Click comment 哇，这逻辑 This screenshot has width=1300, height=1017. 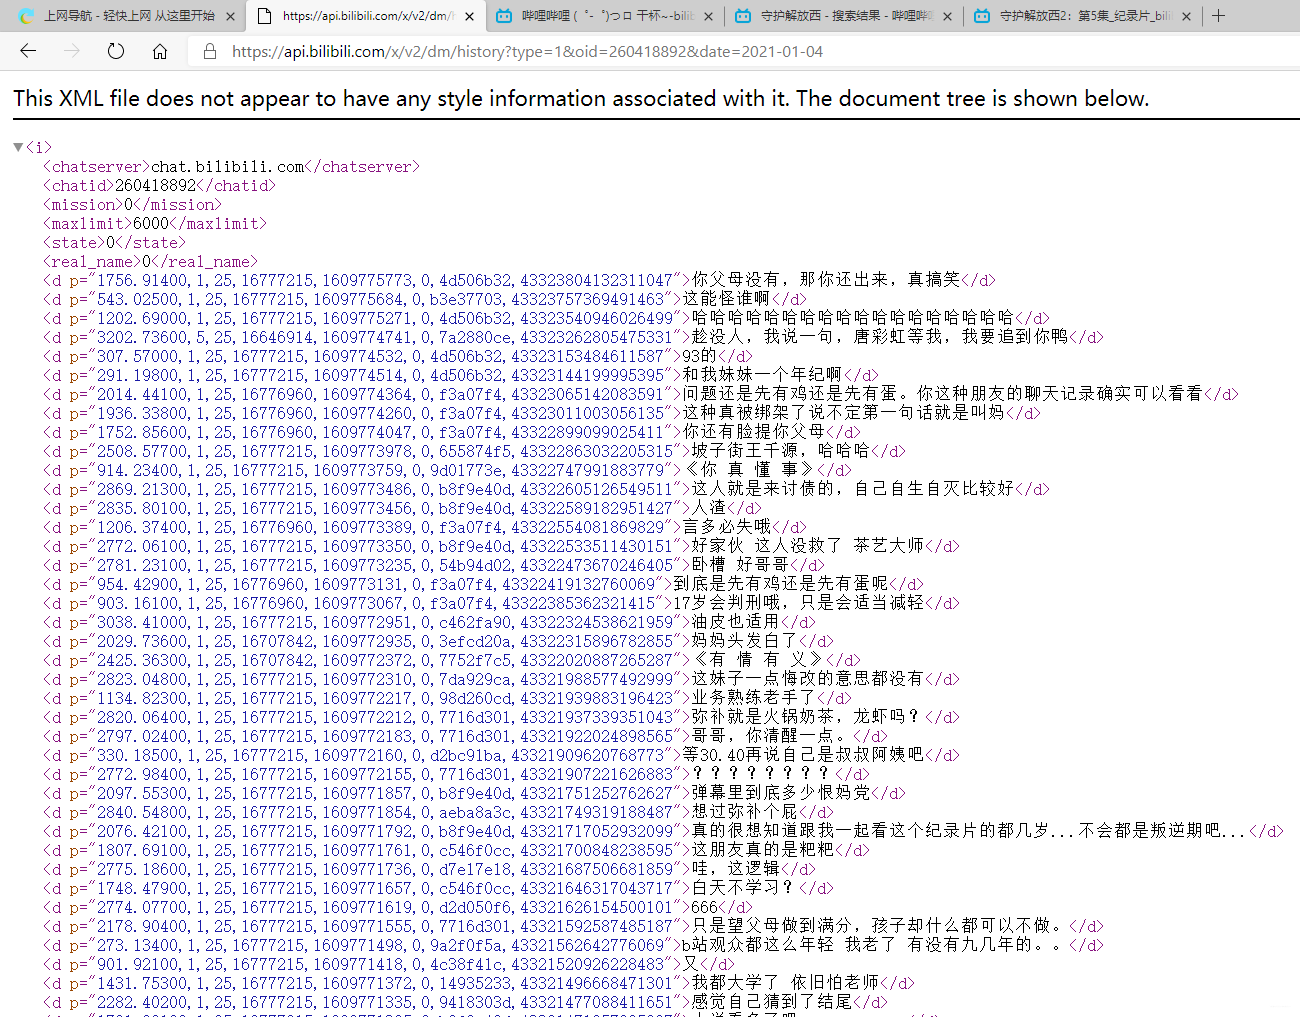(x=429, y=870)
